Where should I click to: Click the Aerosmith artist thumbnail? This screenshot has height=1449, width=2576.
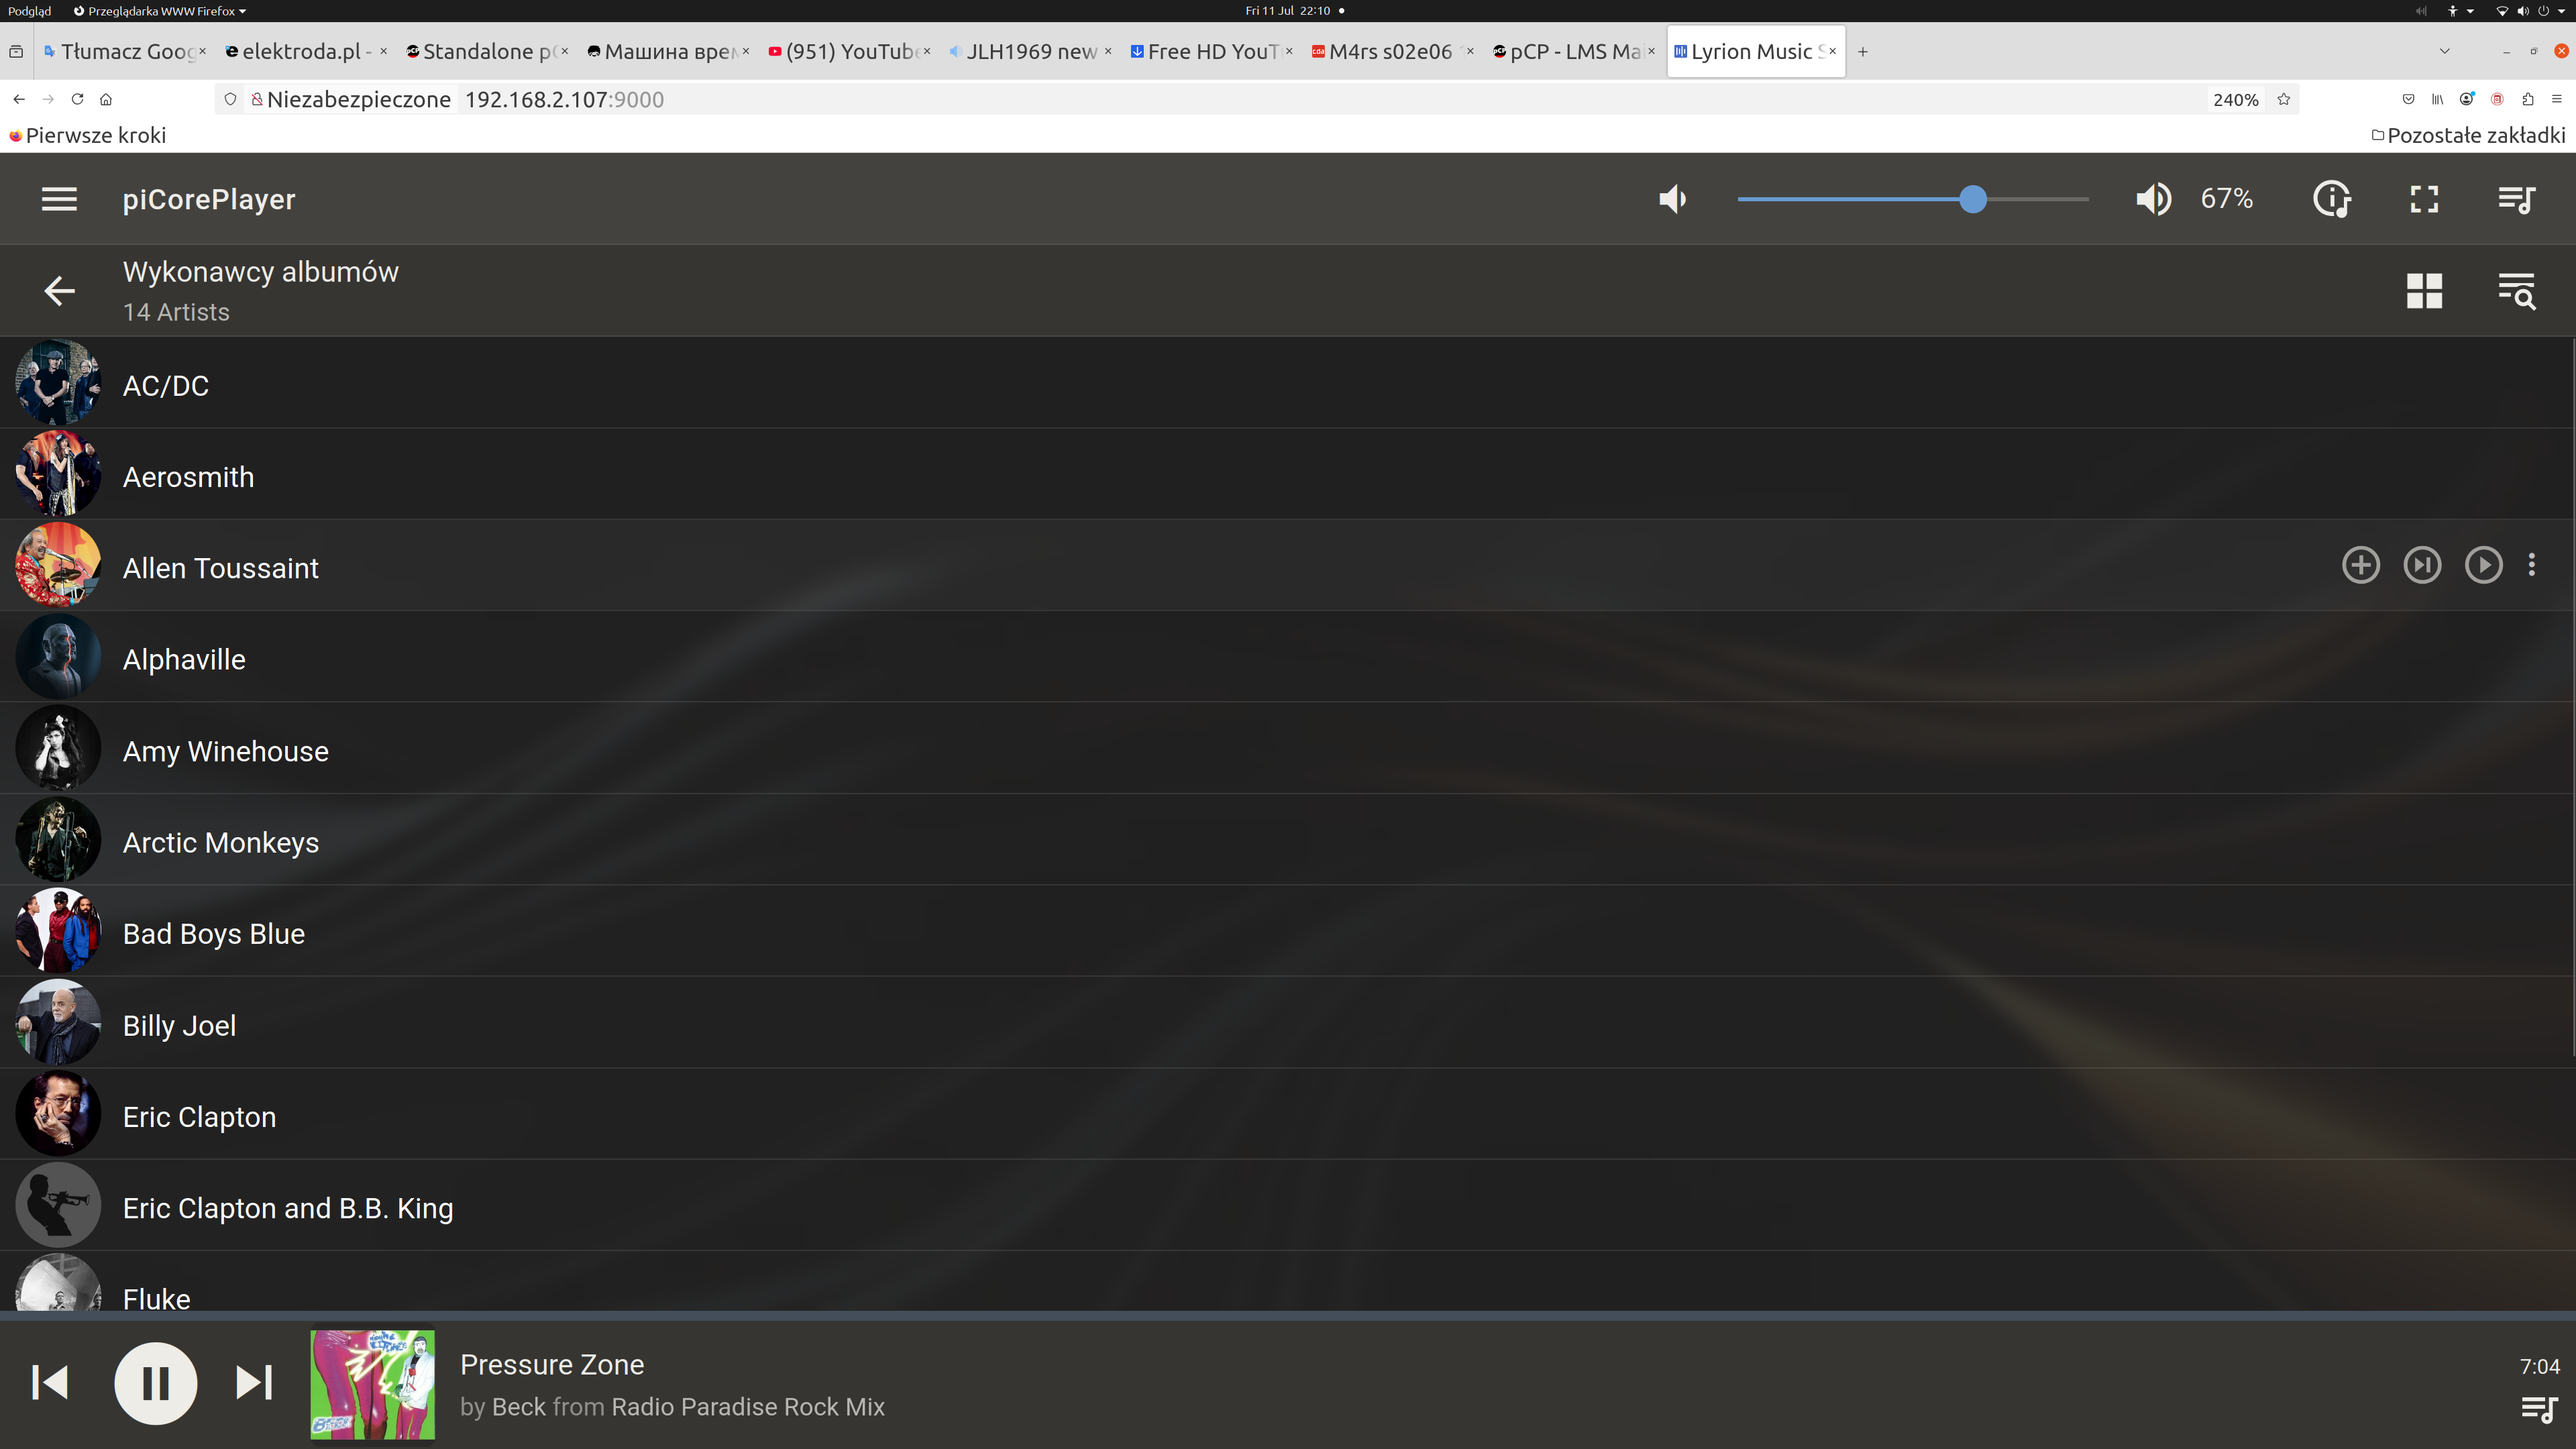(x=58, y=474)
